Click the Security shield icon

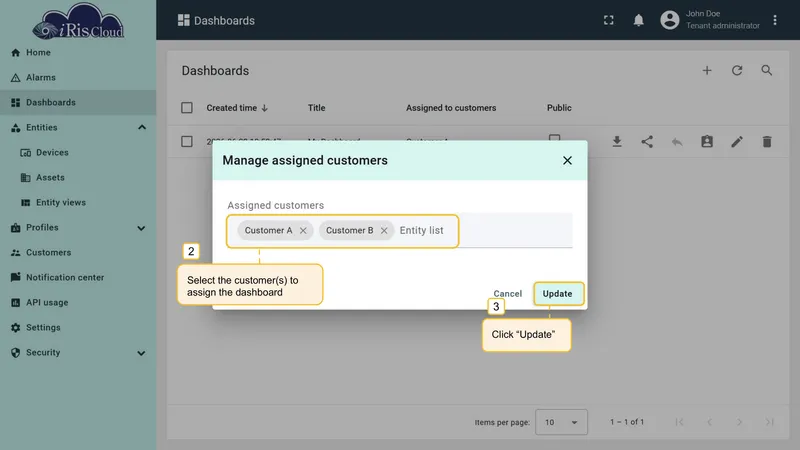(15, 353)
